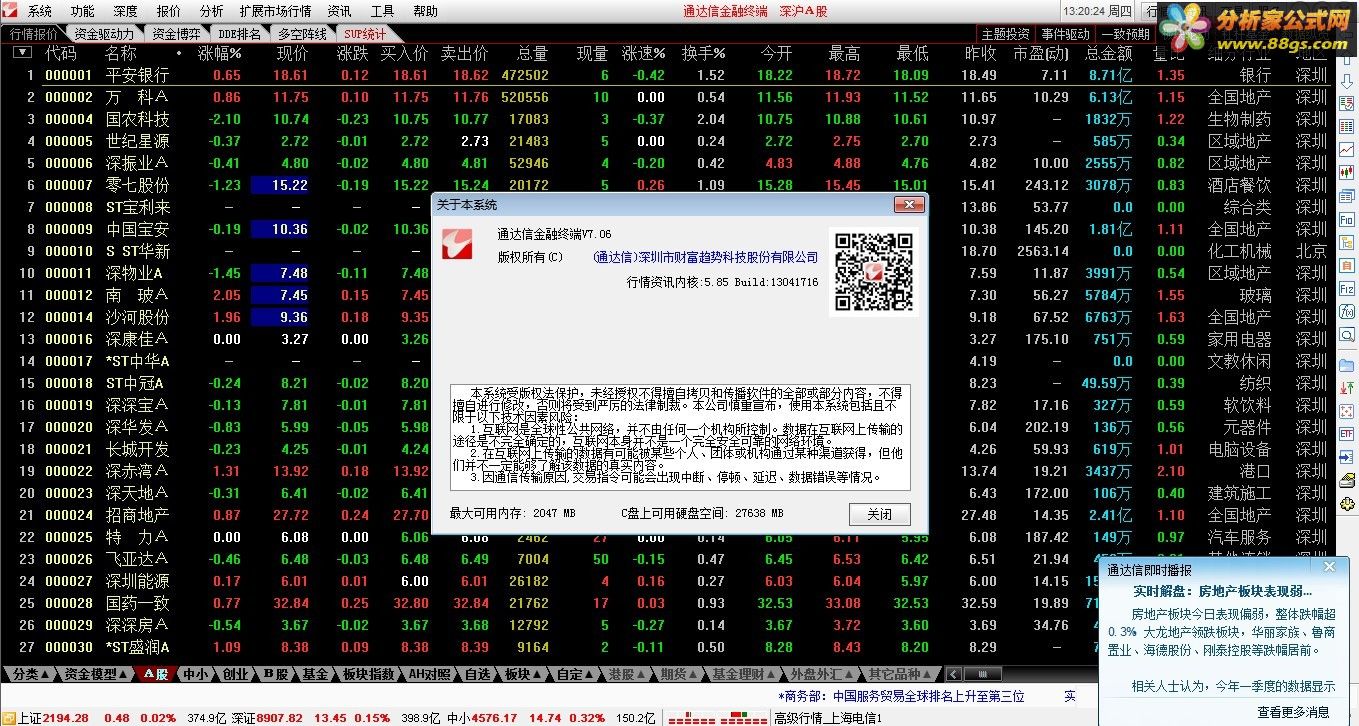Click the red-green up/down arrows sidebar icon

1347,388
